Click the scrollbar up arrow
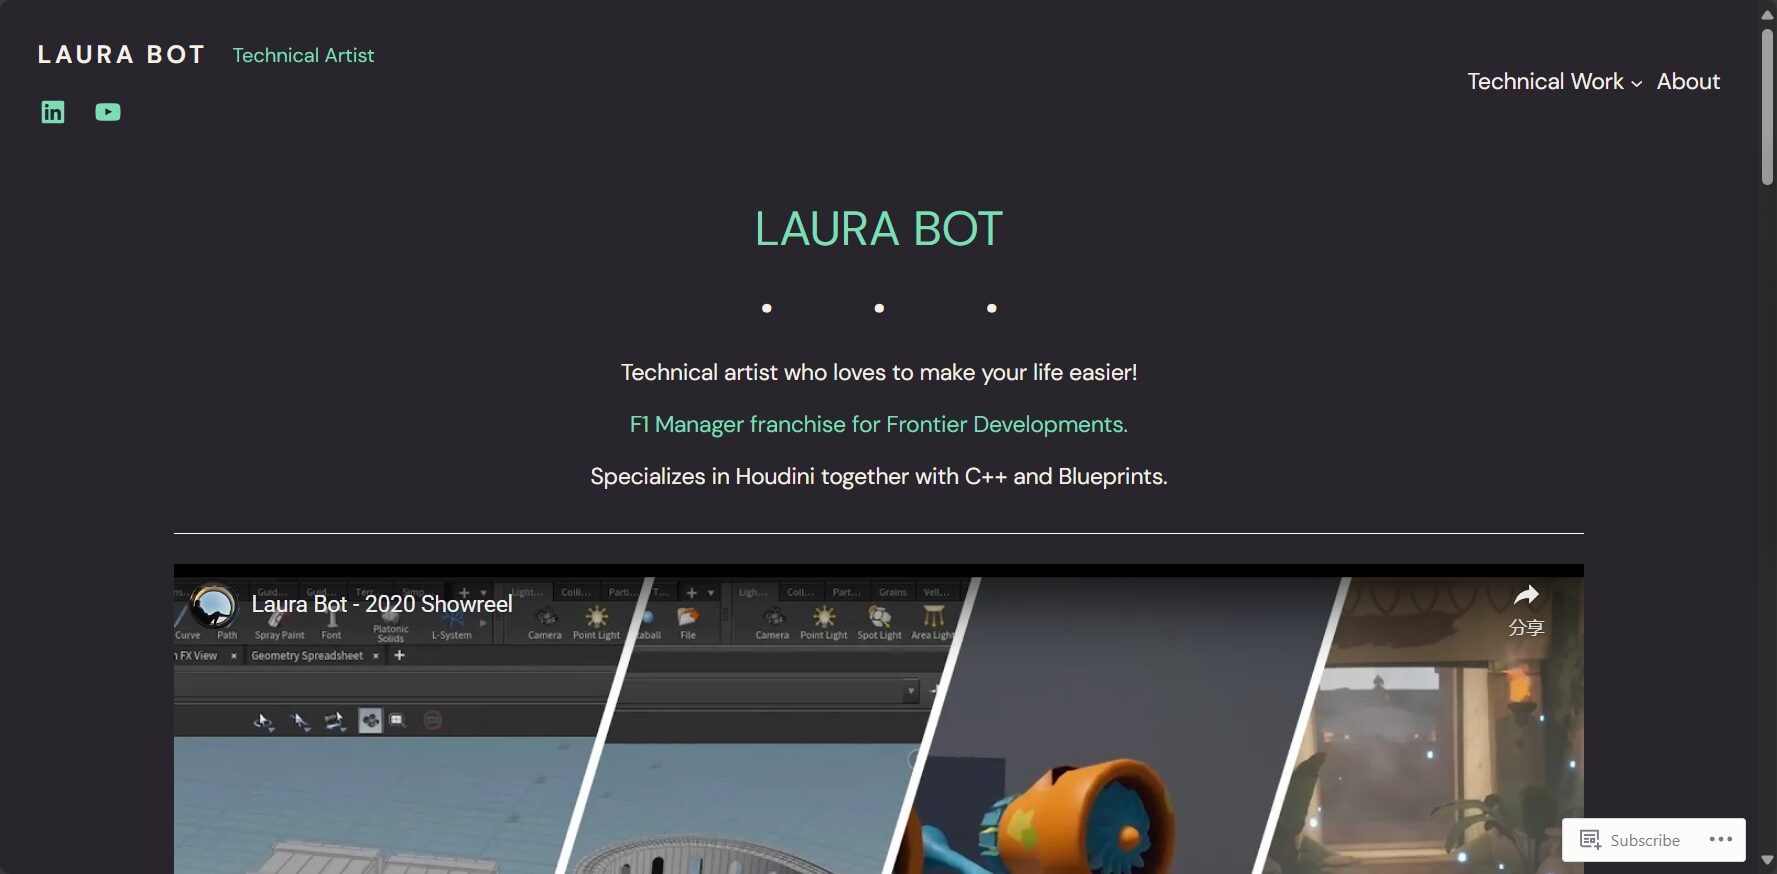This screenshot has height=874, width=1777. (x=1767, y=14)
